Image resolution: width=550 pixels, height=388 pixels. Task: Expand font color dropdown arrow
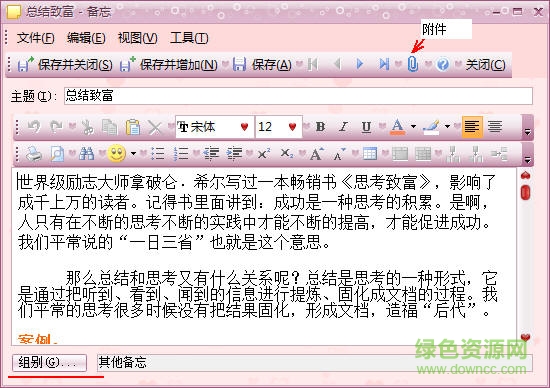coord(414,127)
